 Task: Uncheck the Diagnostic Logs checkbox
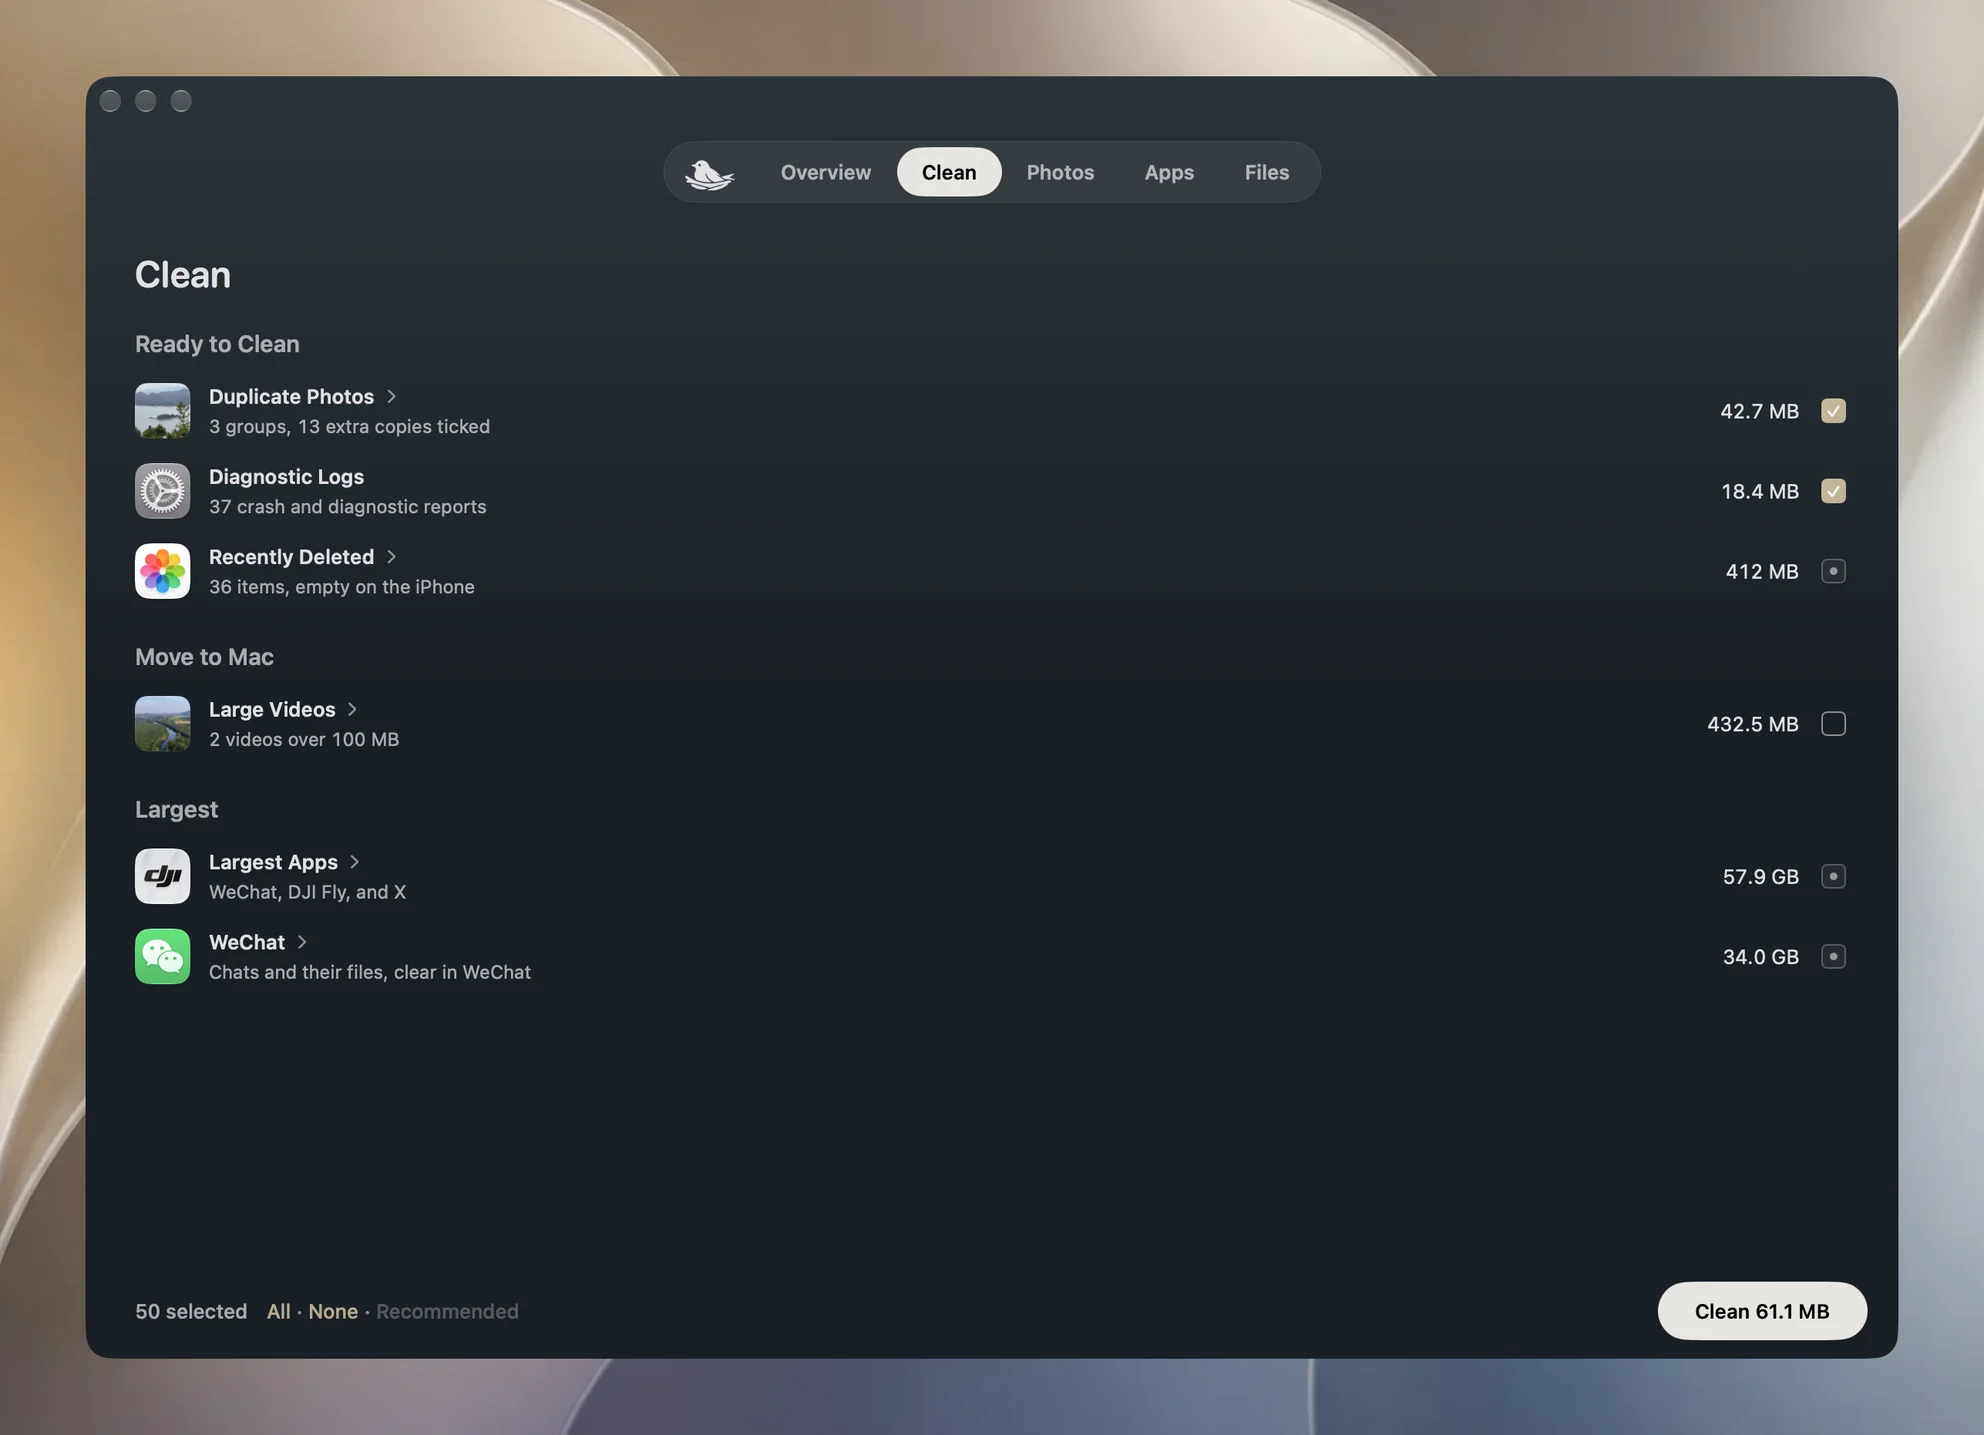pyautogui.click(x=1833, y=491)
